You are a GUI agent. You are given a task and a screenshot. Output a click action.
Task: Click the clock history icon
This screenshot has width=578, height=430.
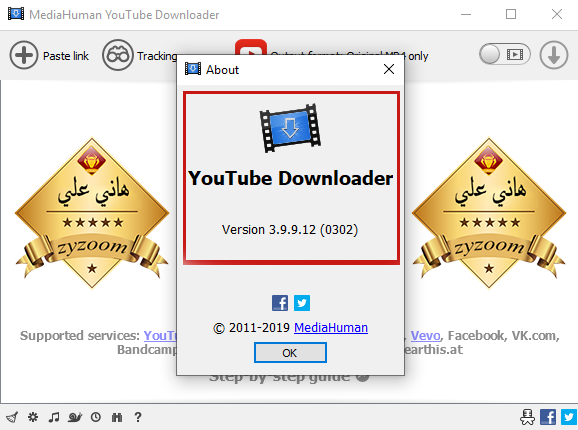click(x=96, y=417)
